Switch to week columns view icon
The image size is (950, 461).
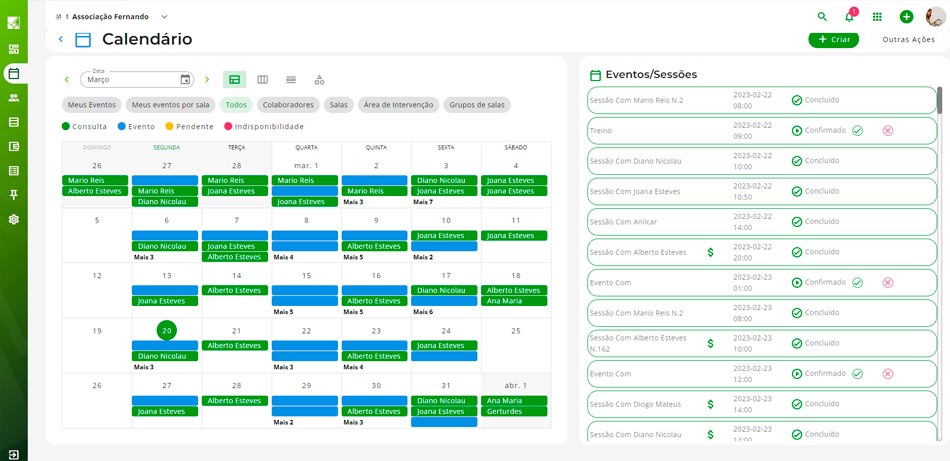(x=262, y=79)
